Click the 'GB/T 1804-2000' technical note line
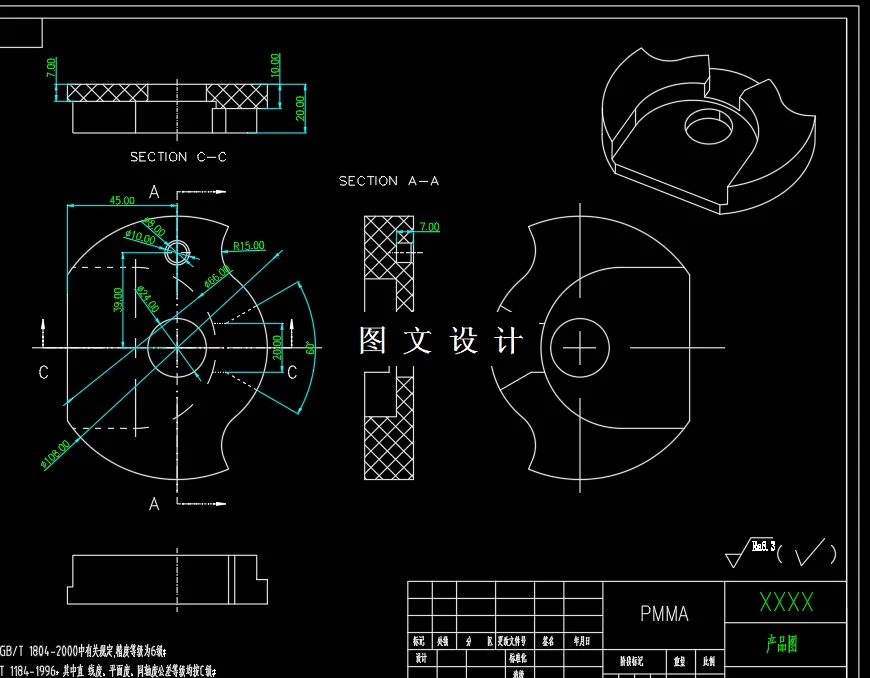Viewport: 870px width, 678px height. (83, 651)
